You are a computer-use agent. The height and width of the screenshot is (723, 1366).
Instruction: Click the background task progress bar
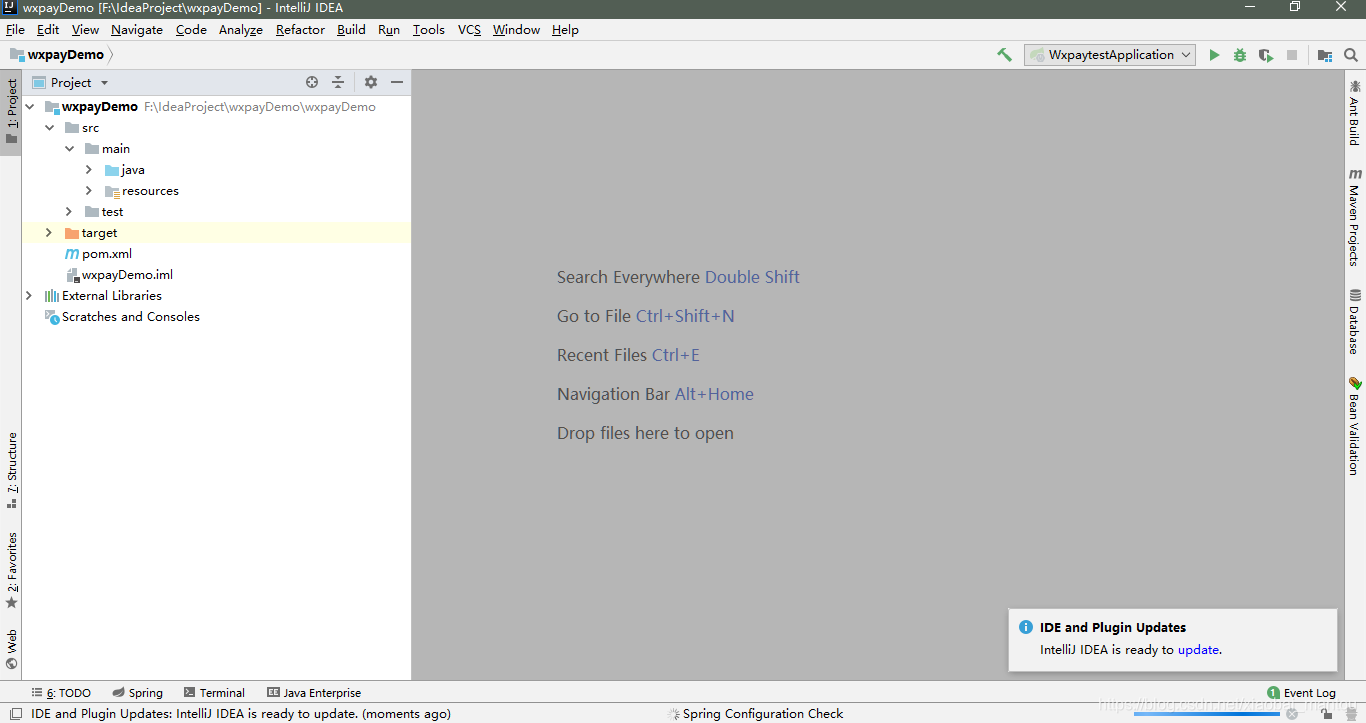[x=1206, y=714]
